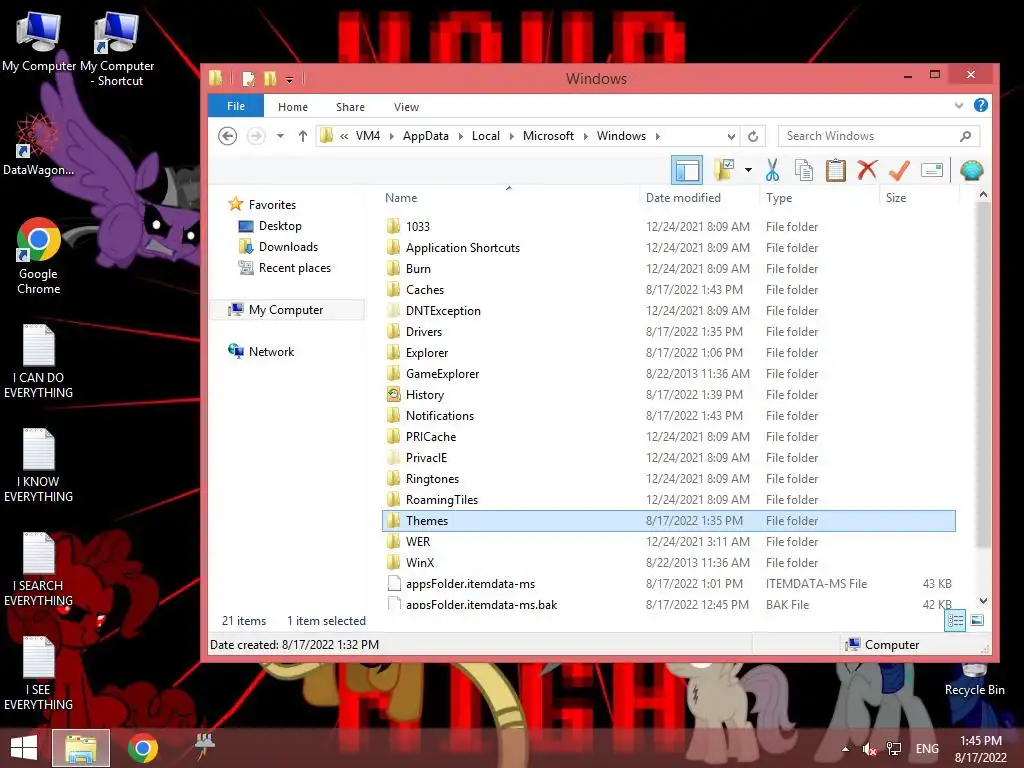Select Desktop in the navigation pane
1024x768 pixels.
click(x=270, y=226)
